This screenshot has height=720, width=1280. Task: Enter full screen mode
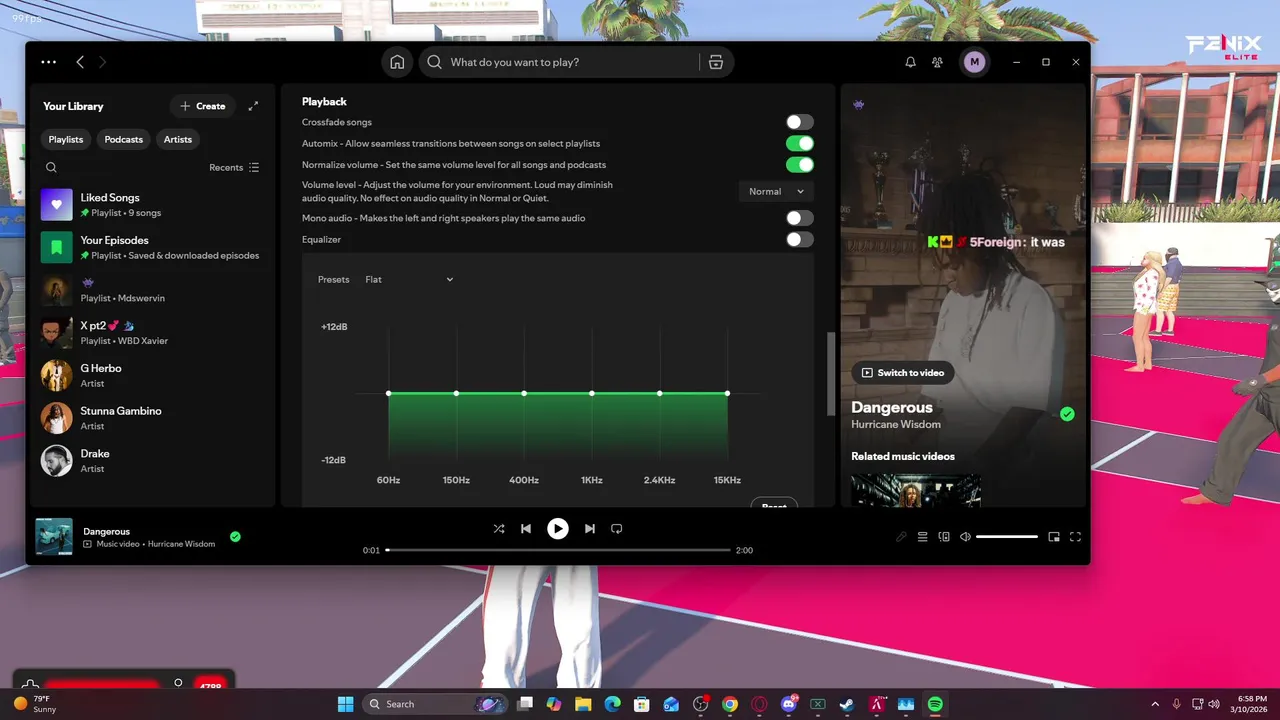[1075, 537]
